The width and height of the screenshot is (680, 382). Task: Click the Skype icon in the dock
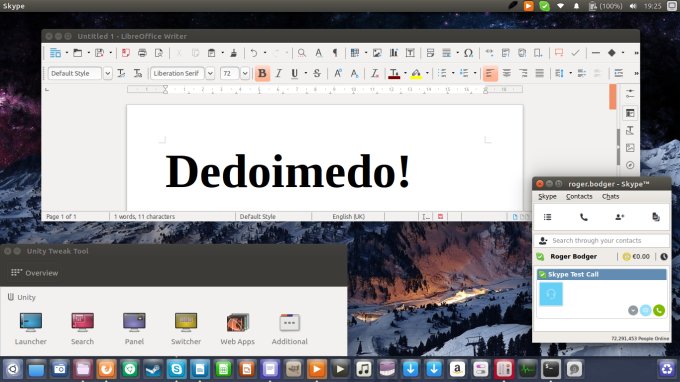177,369
